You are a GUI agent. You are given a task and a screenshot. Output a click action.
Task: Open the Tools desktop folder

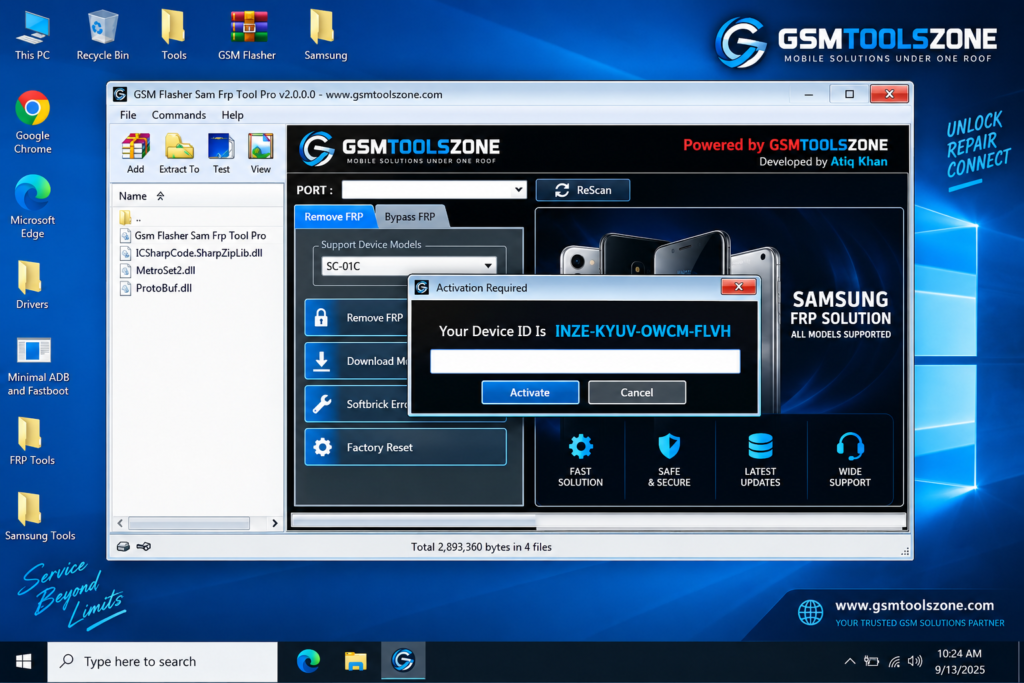pos(174,37)
